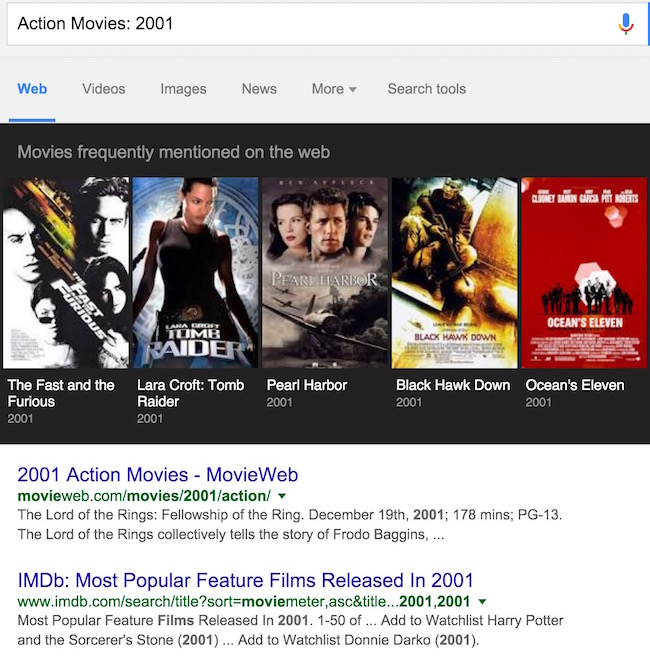This screenshot has height=659, width=650.
Task: Open the 2001 Action Movies - MovieWeb link
Action: [158, 475]
